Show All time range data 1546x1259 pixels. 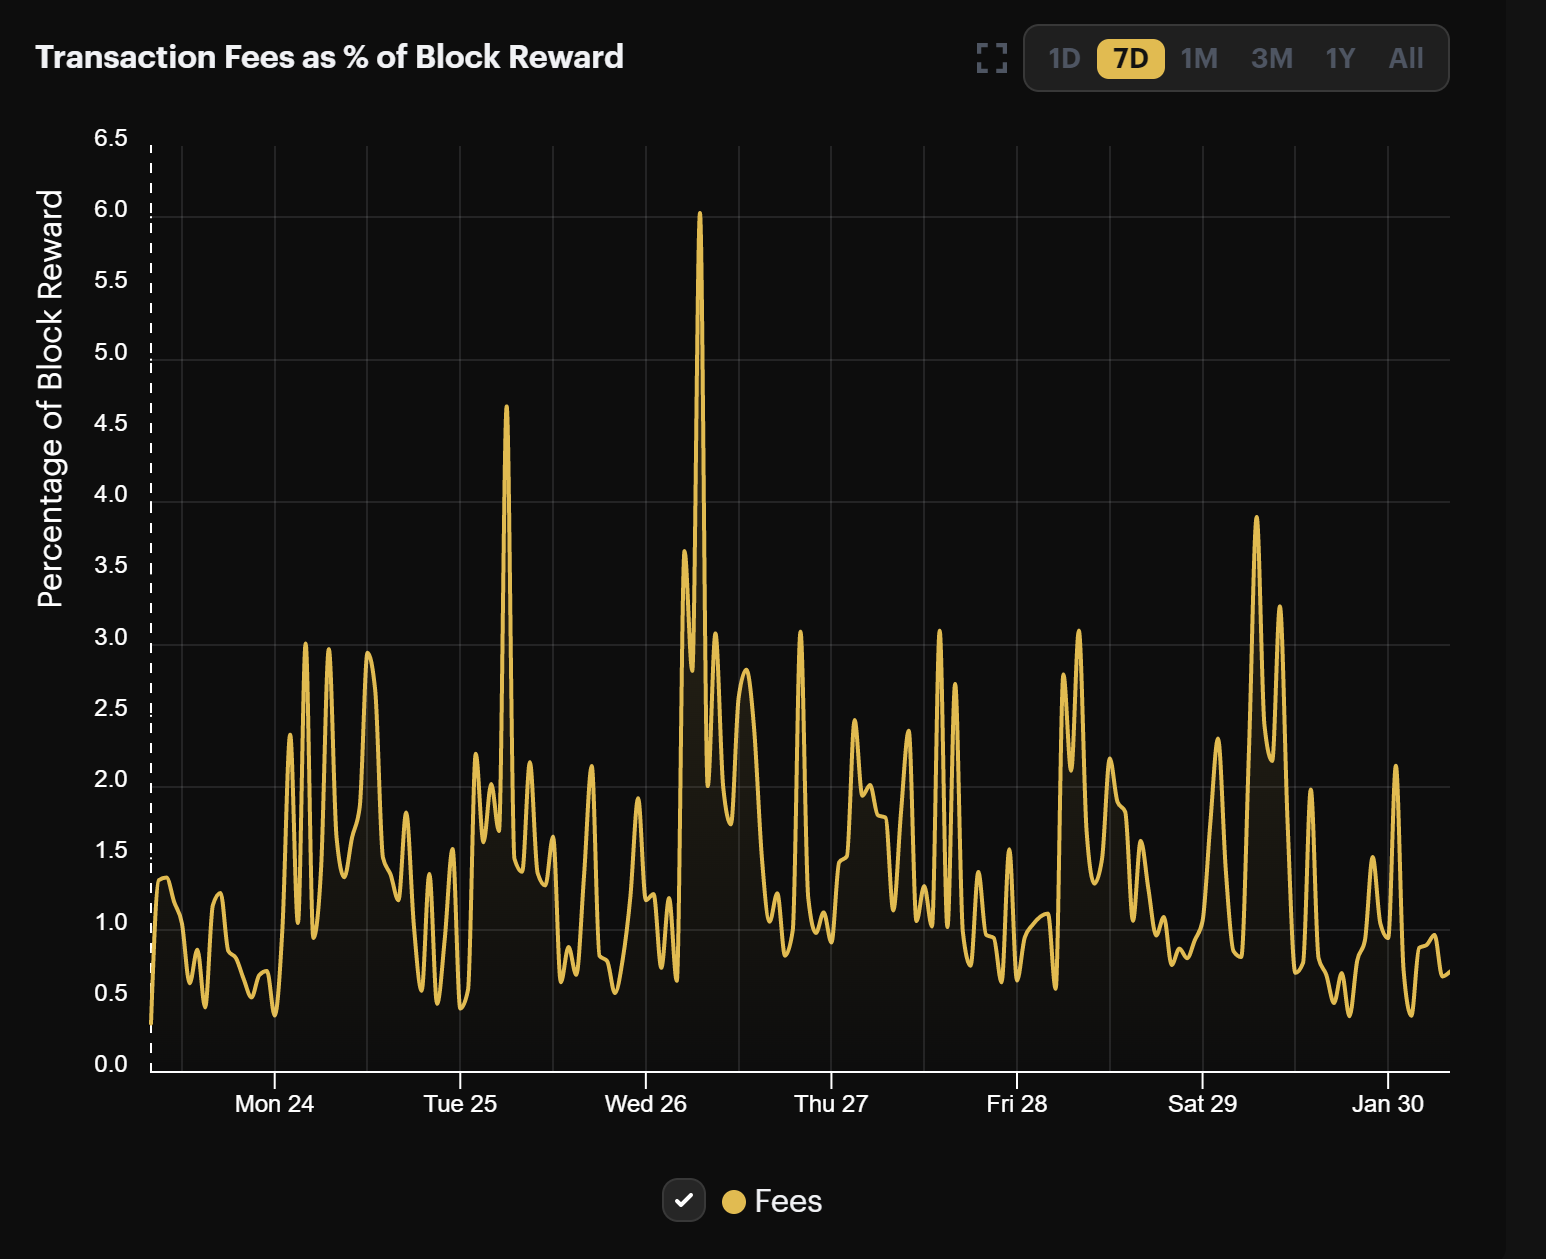pos(1405,58)
